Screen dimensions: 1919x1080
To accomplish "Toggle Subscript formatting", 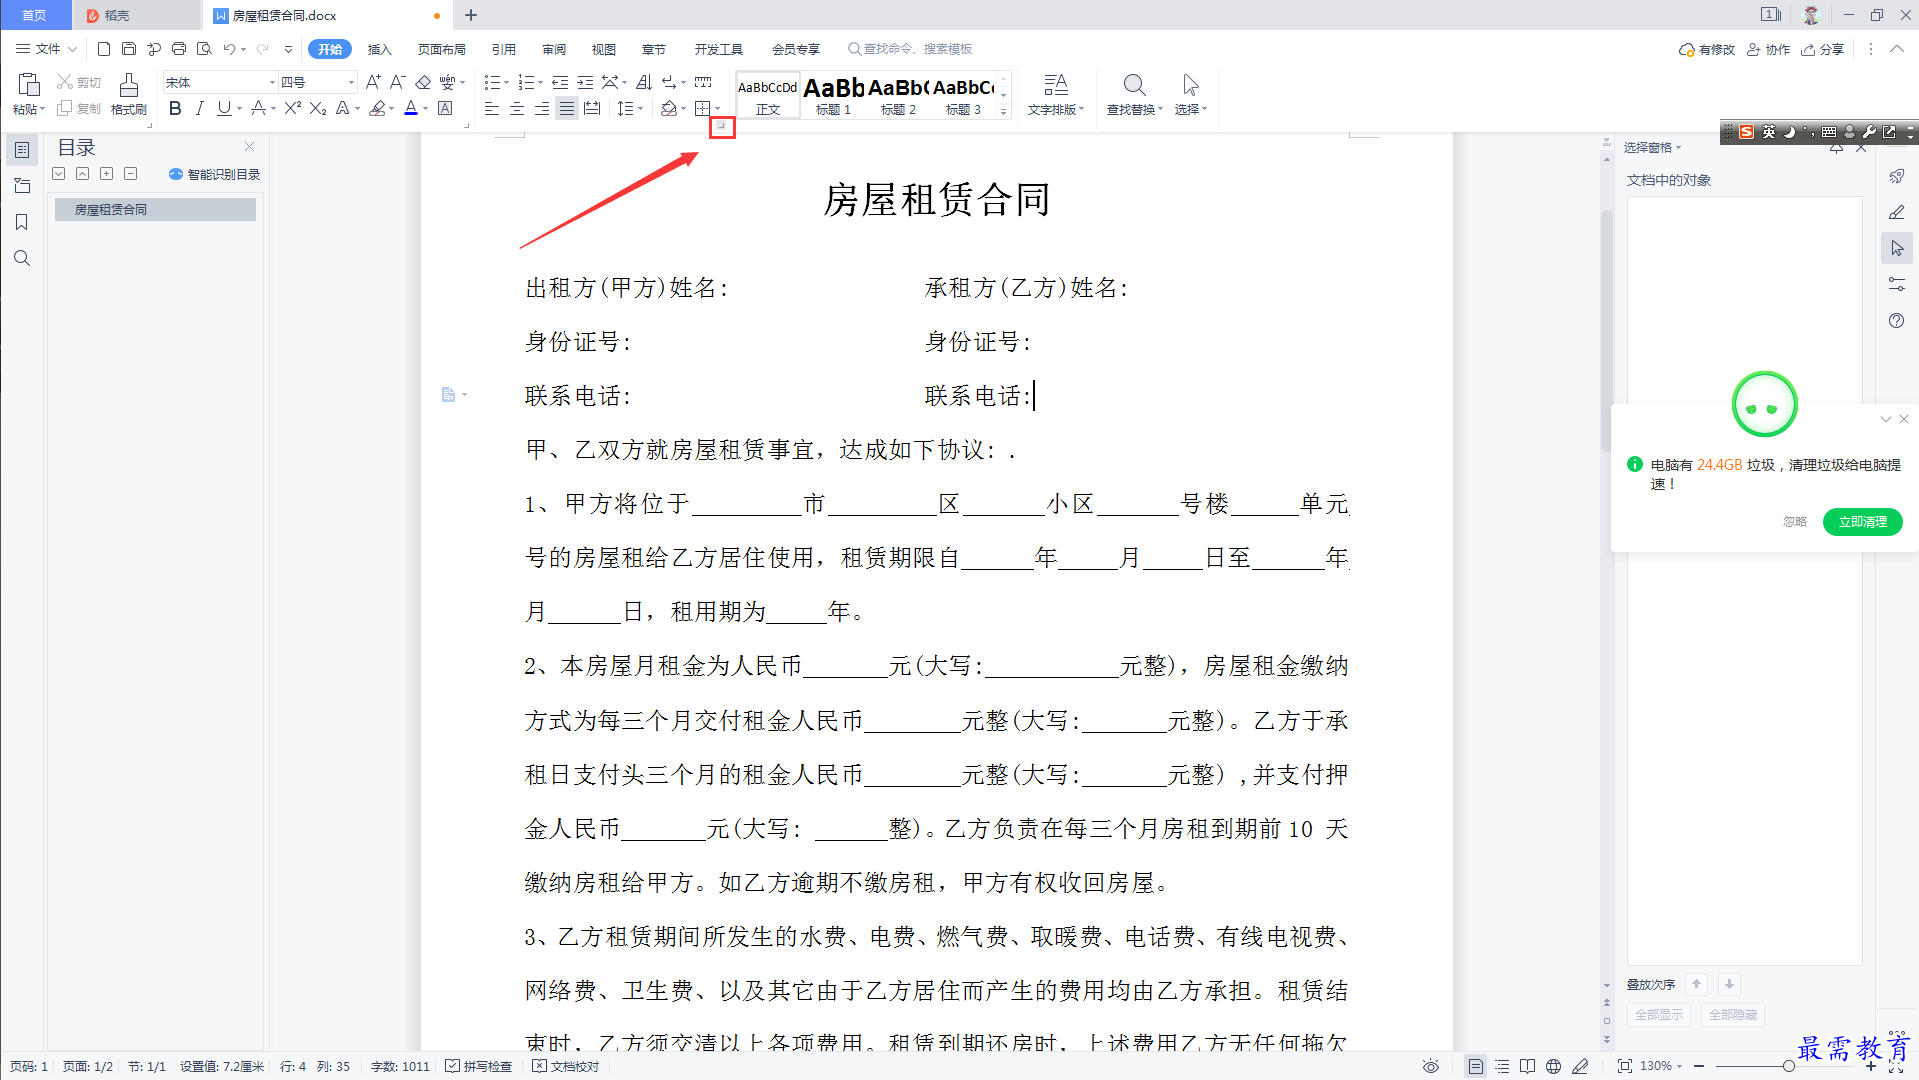I will 318,108.
